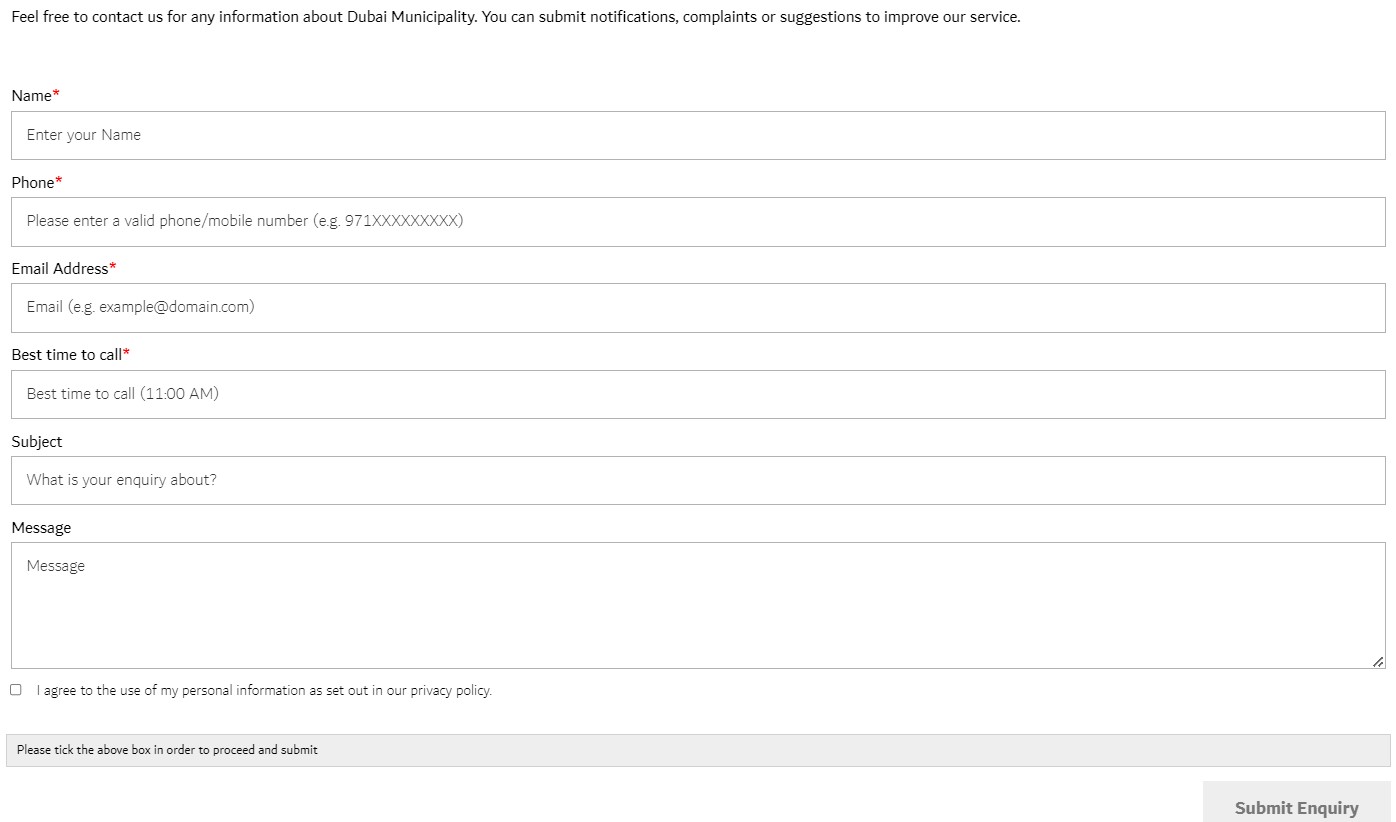The width and height of the screenshot is (1396, 822).
Task: Click the "Message" label above the textarea
Action: click(x=41, y=527)
